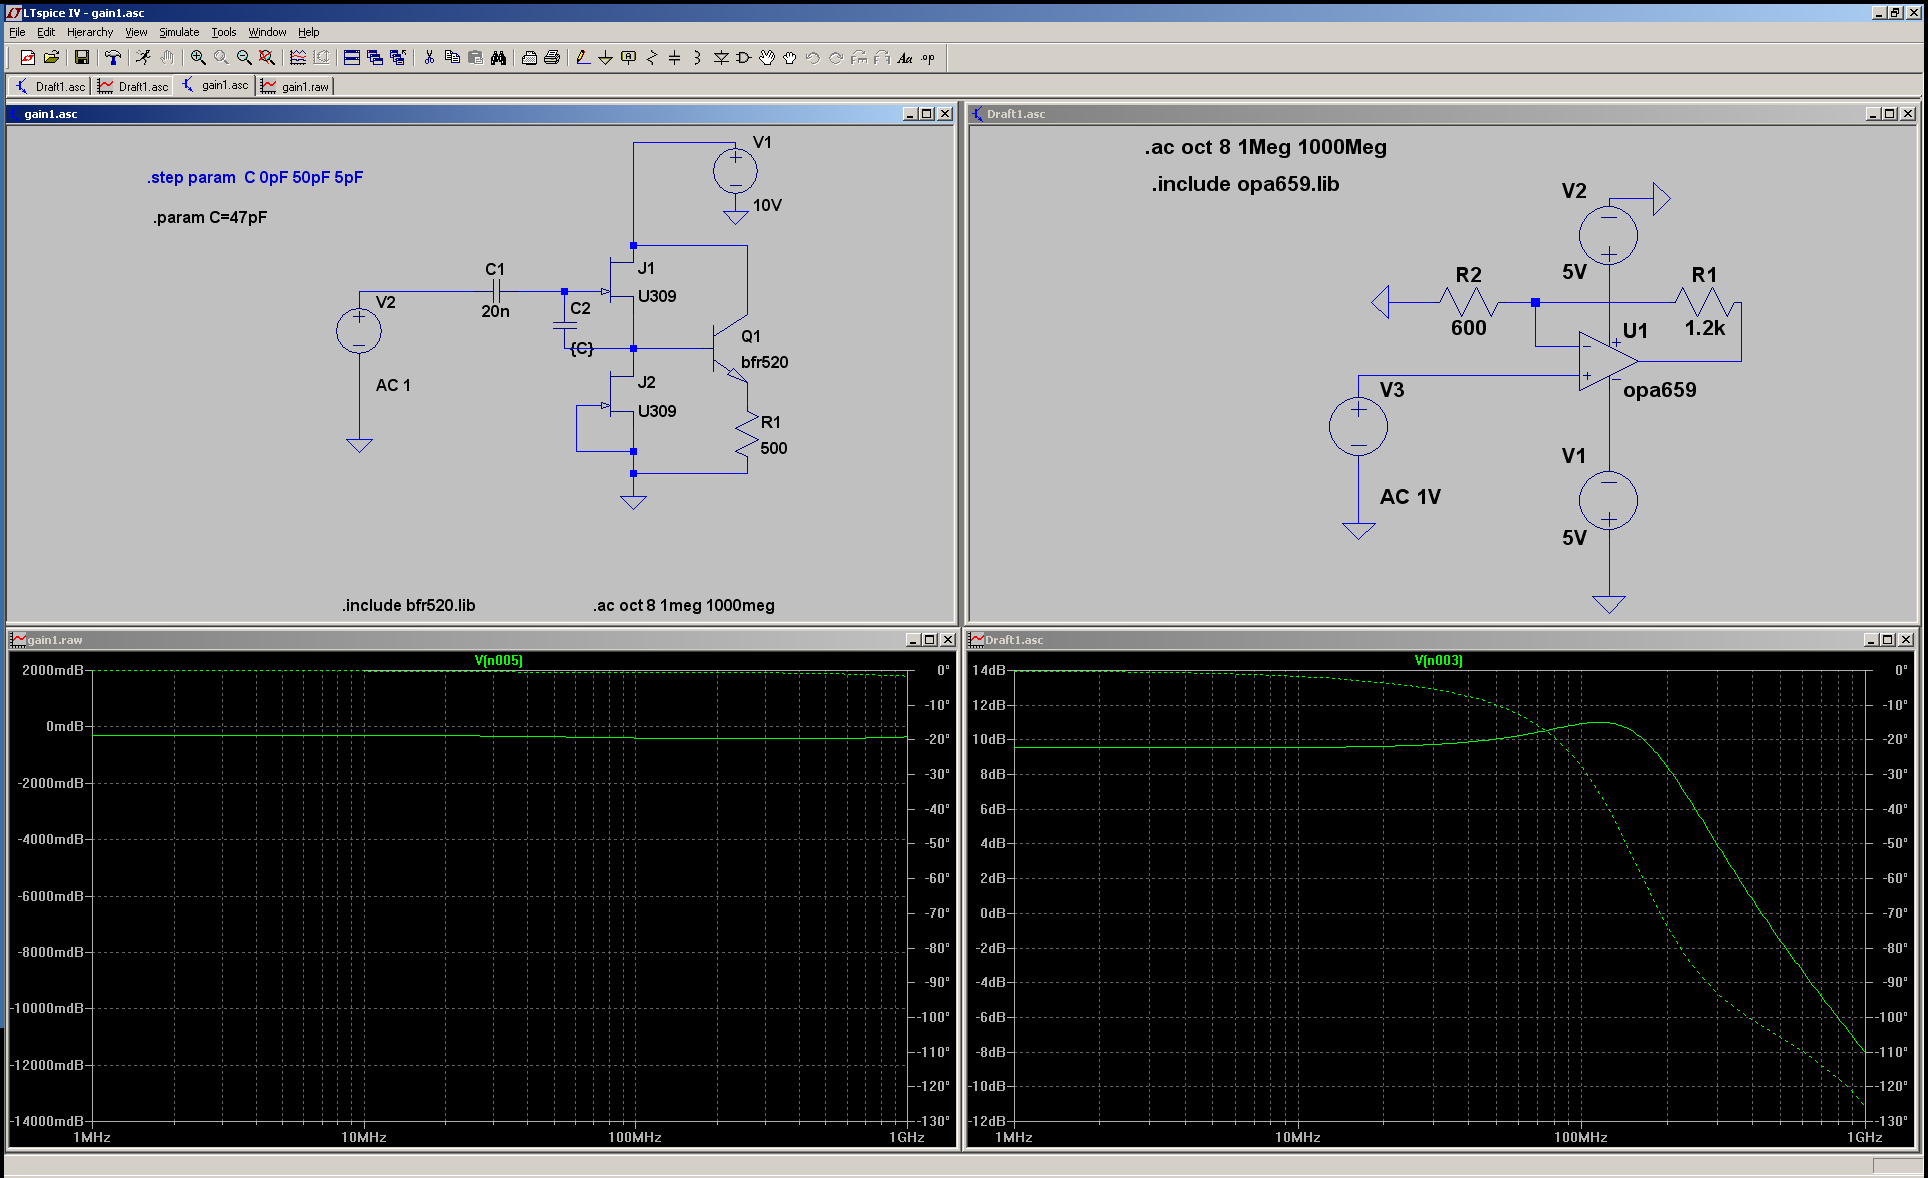This screenshot has width=1928, height=1178.
Task: Open the View menu
Action: click(136, 32)
